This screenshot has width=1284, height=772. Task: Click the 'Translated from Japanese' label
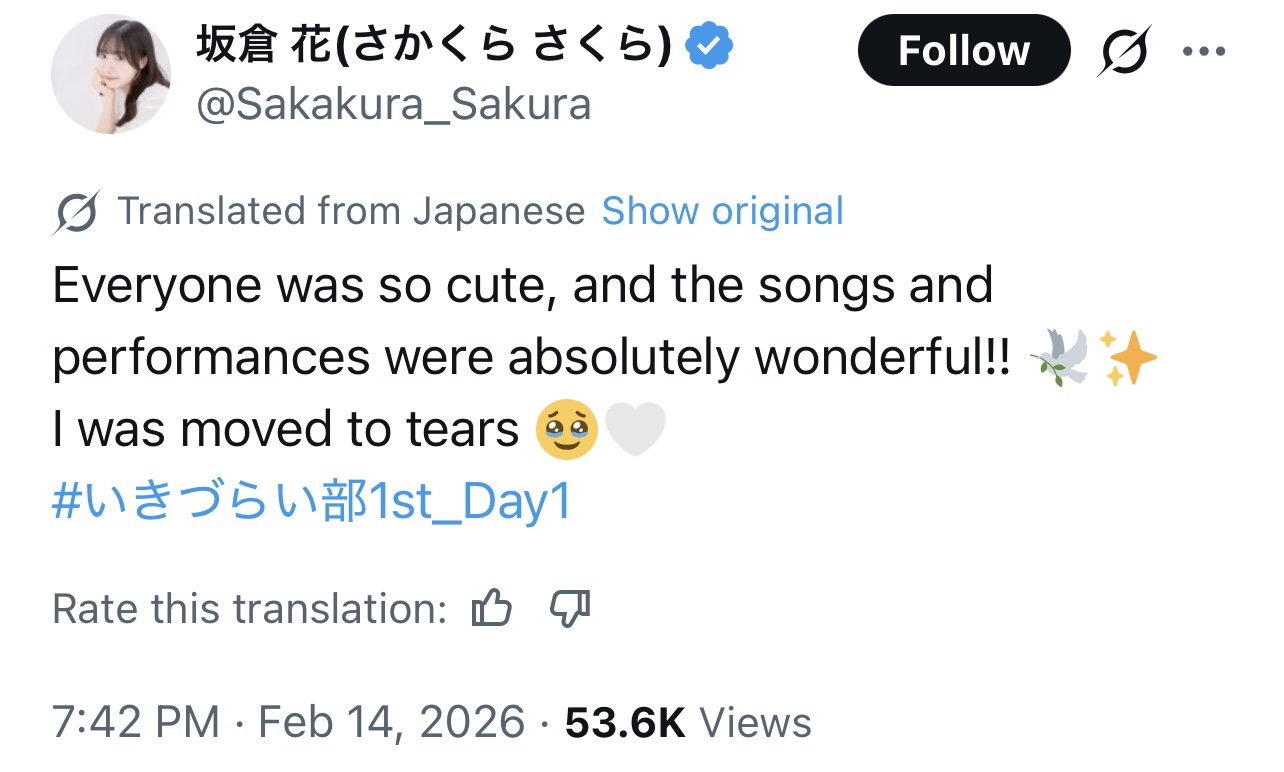(x=351, y=211)
